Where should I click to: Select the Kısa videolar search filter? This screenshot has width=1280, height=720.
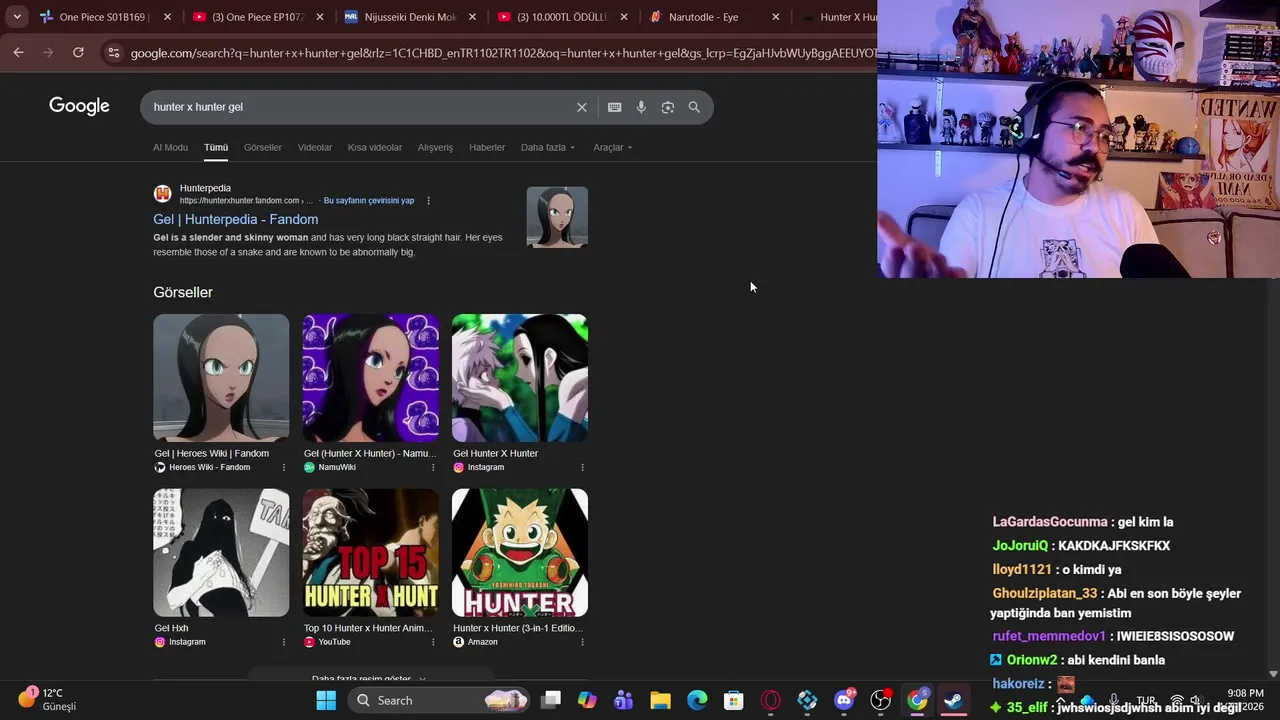click(x=375, y=147)
